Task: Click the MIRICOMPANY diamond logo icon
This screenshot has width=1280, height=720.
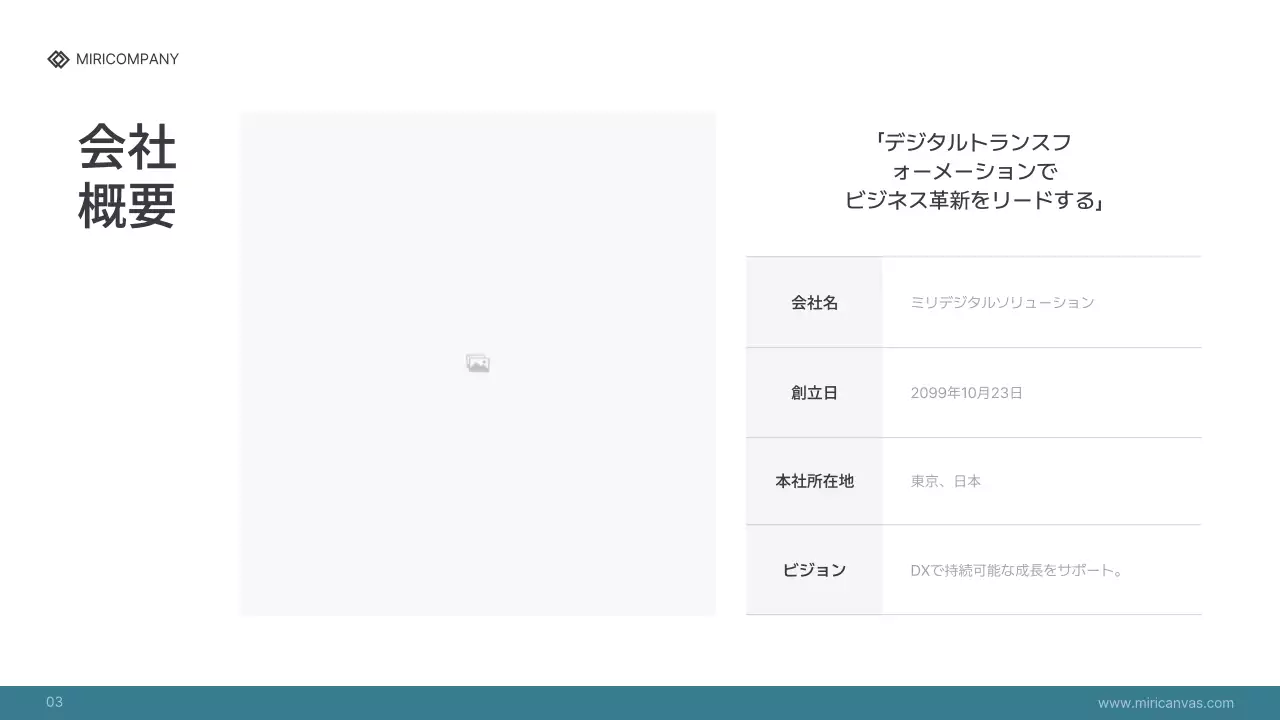Action: click(x=58, y=59)
